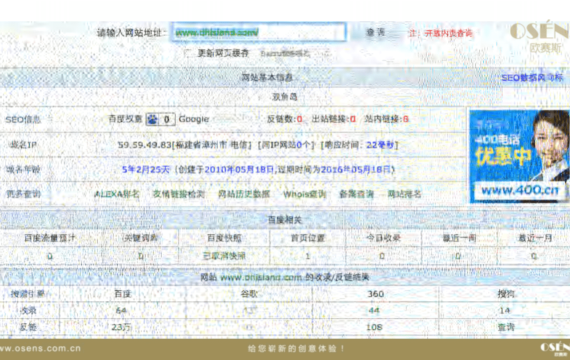This screenshot has height=360, width=570.
Task: Click the website address input field
Action: [x=258, y=32]
